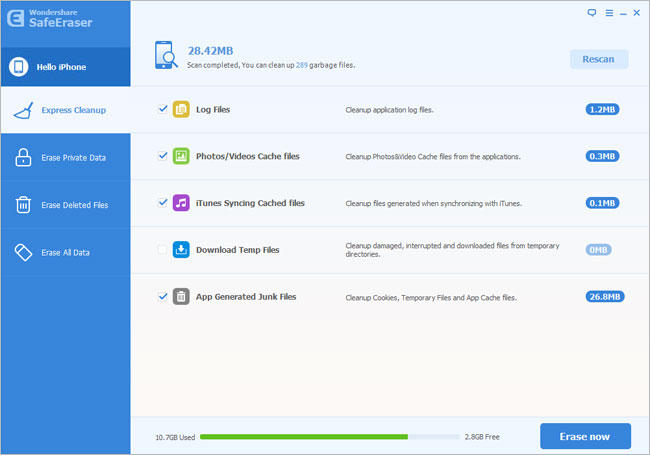Click the 0.3MB size badge
This screenshot has width=650, height=455.
point(602,156)
